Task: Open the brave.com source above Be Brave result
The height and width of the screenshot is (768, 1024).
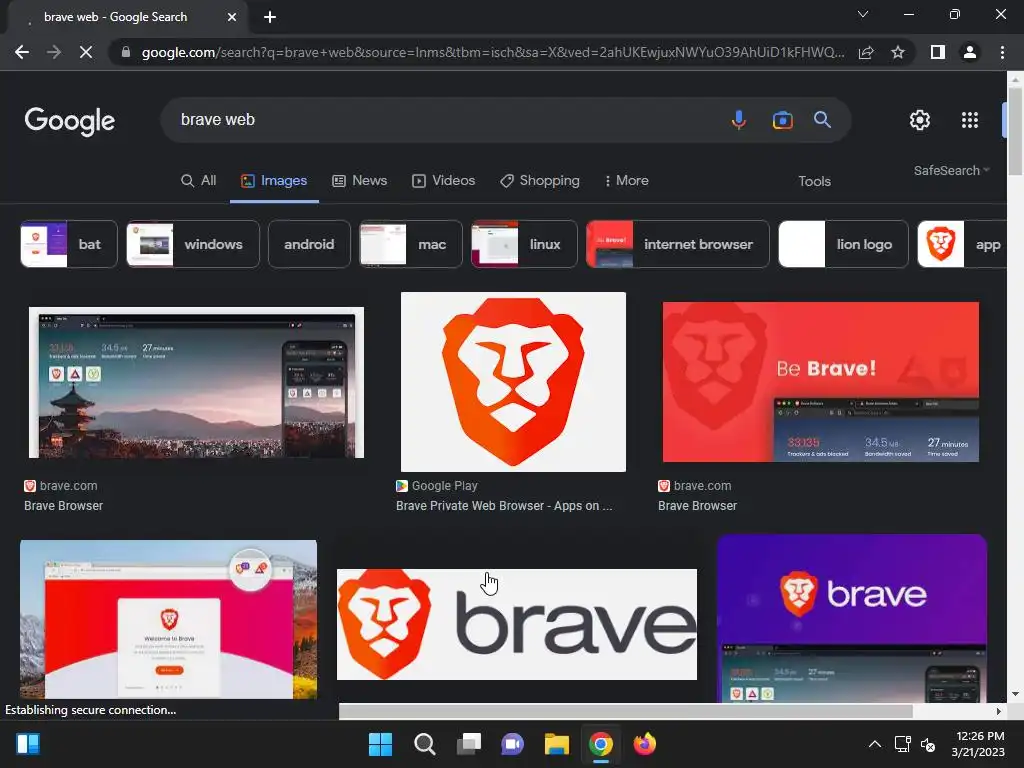Action: [x=695, y=486]
